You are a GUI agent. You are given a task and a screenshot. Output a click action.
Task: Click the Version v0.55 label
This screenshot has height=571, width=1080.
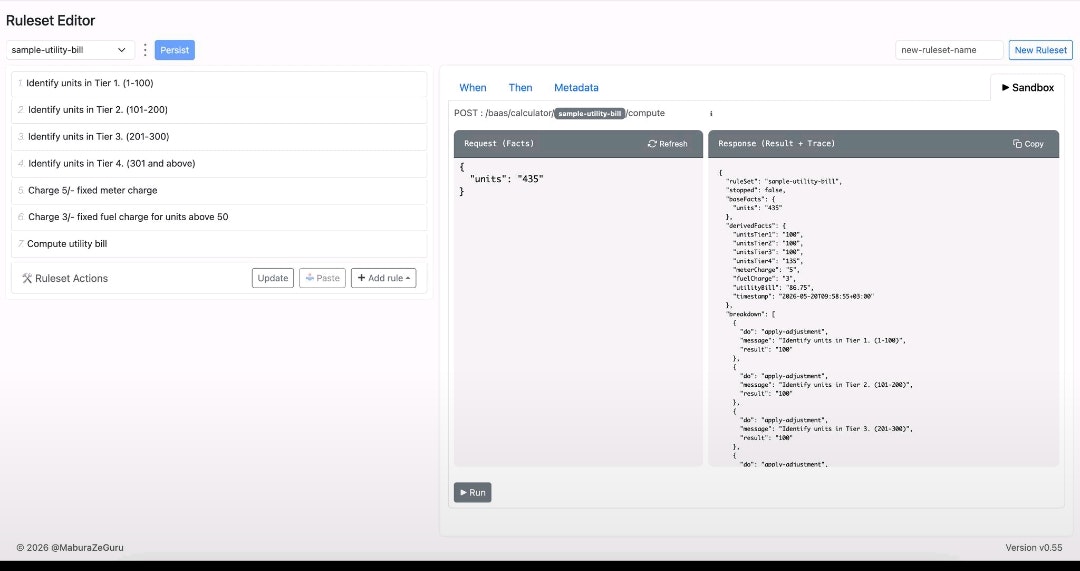[x=1034, y=548]
